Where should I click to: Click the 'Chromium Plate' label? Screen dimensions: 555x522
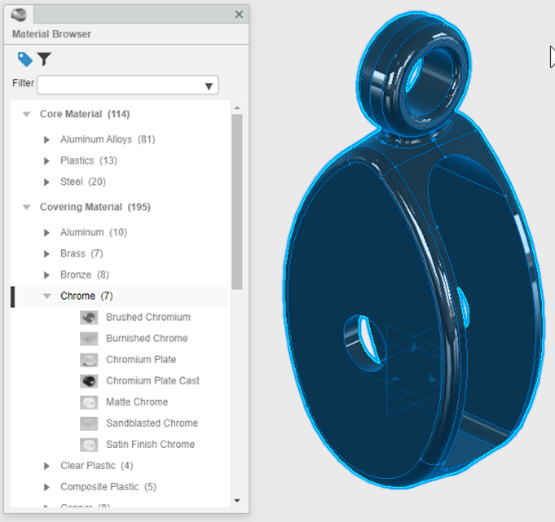click(141, 360)
